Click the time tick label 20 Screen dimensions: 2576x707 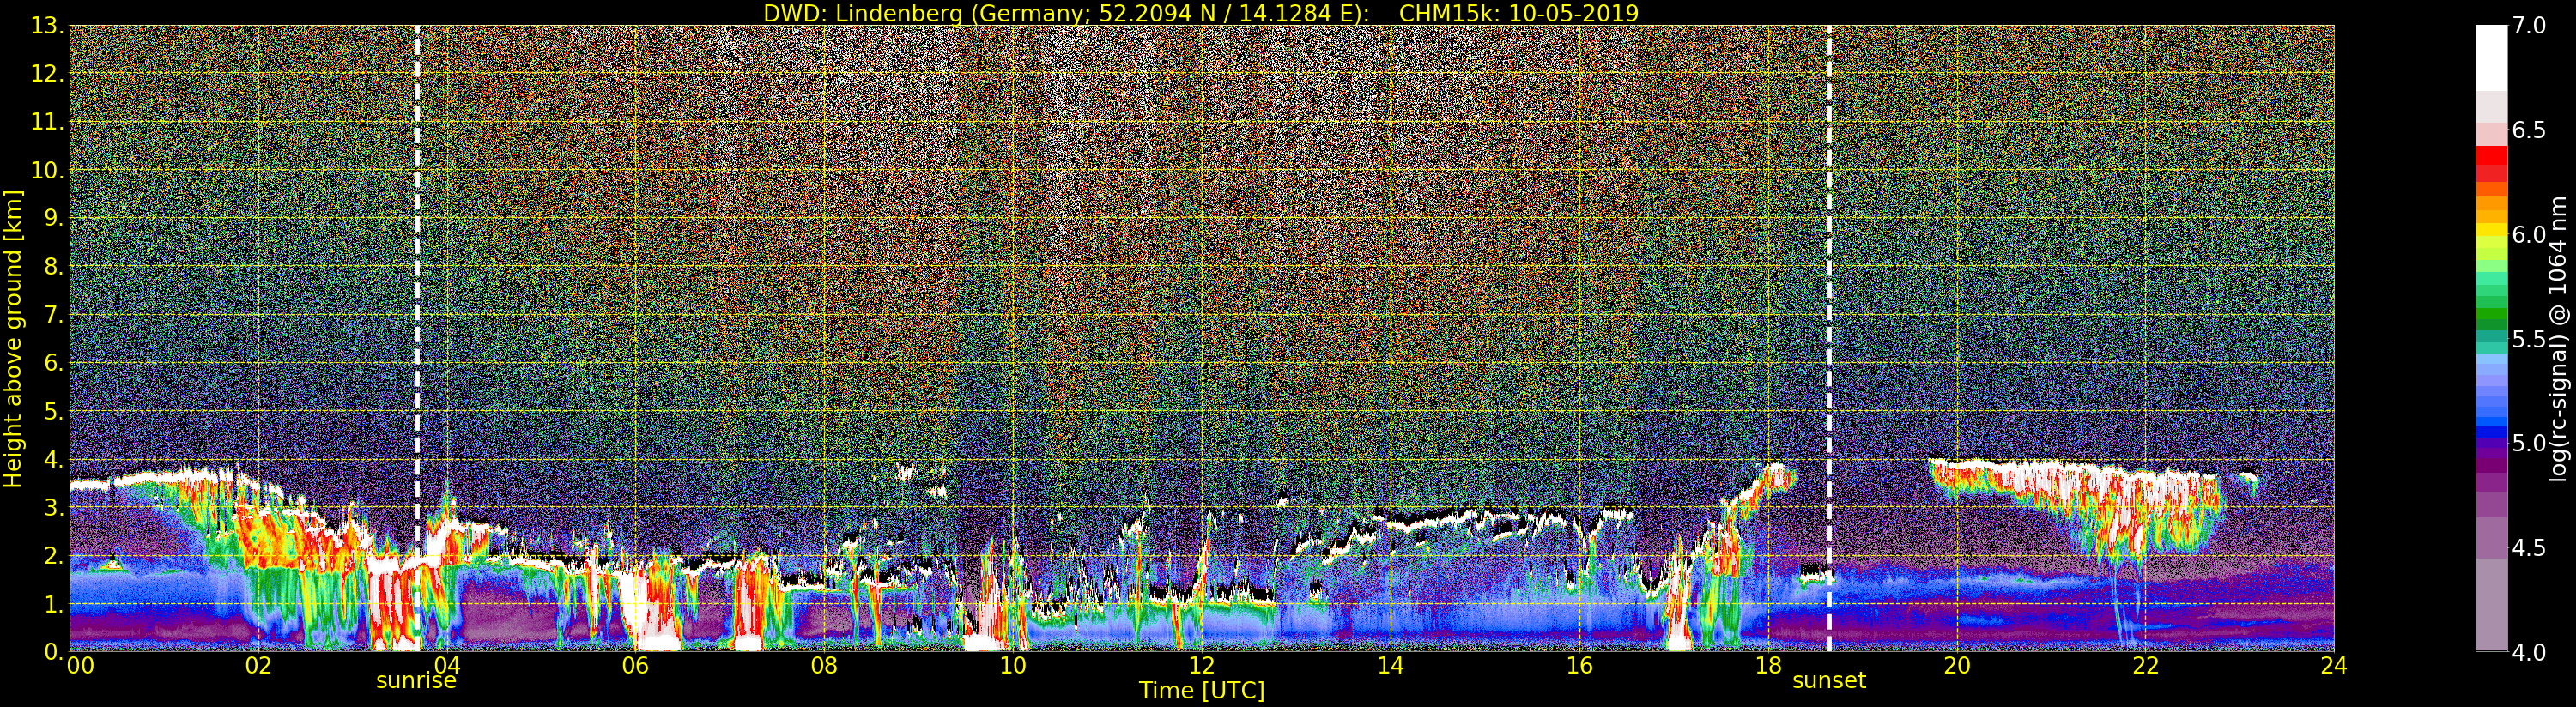point(1957,666)
